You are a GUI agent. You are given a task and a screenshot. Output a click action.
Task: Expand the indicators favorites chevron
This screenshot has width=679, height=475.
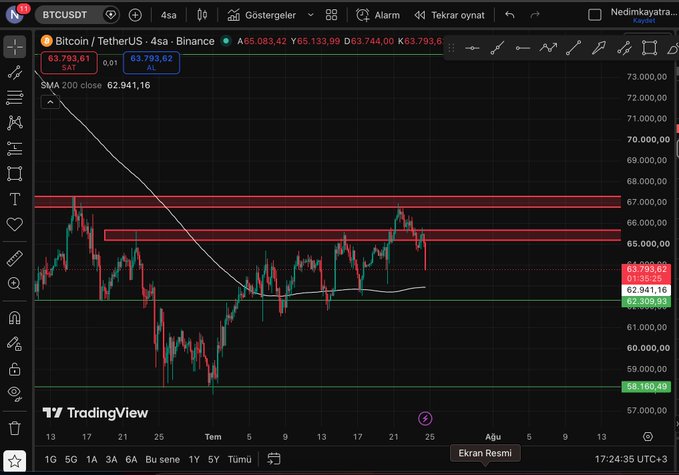click(310, 15)
